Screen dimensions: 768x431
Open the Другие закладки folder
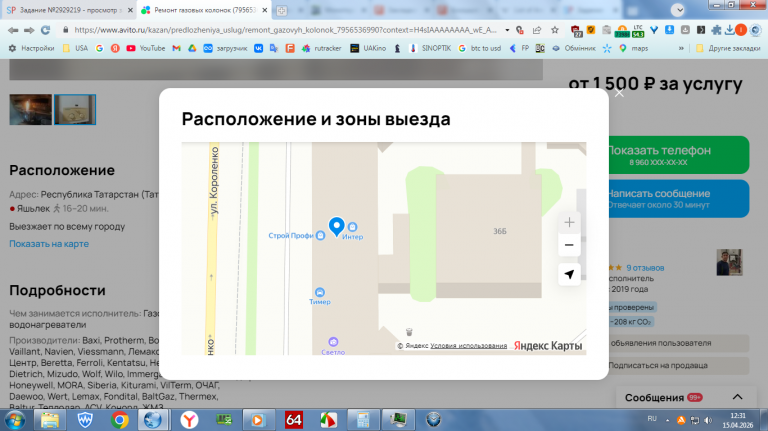[x=728, y=48]
